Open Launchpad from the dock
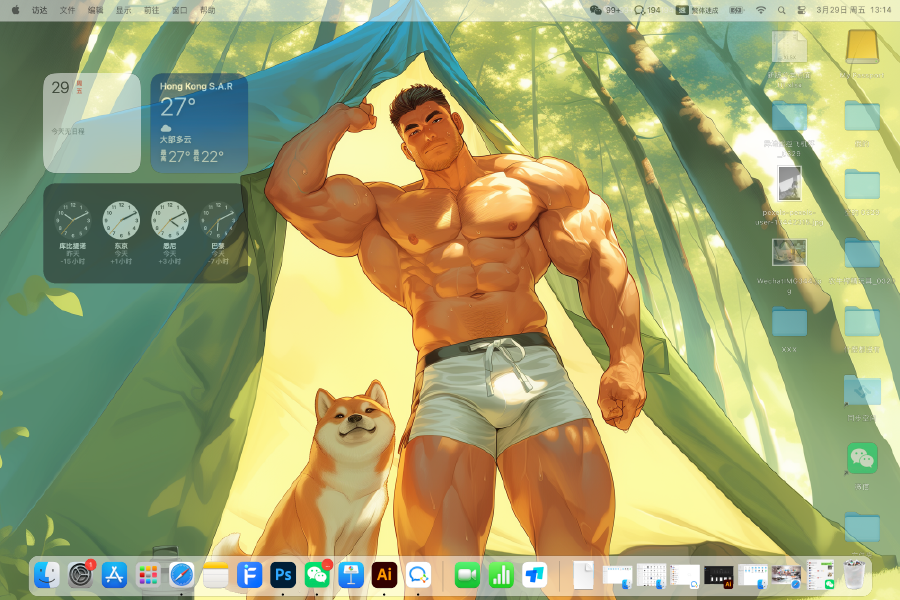 click(x=148, y=575)
